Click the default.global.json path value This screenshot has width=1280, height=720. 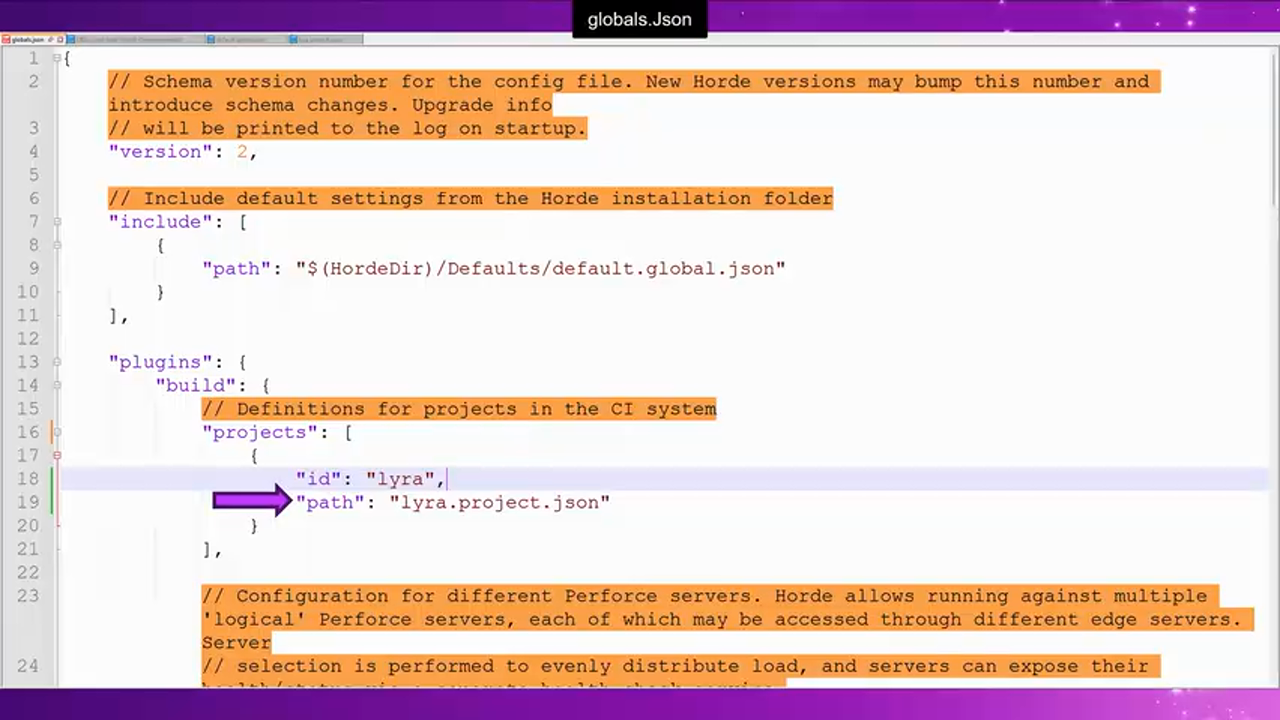click(540, 268)
